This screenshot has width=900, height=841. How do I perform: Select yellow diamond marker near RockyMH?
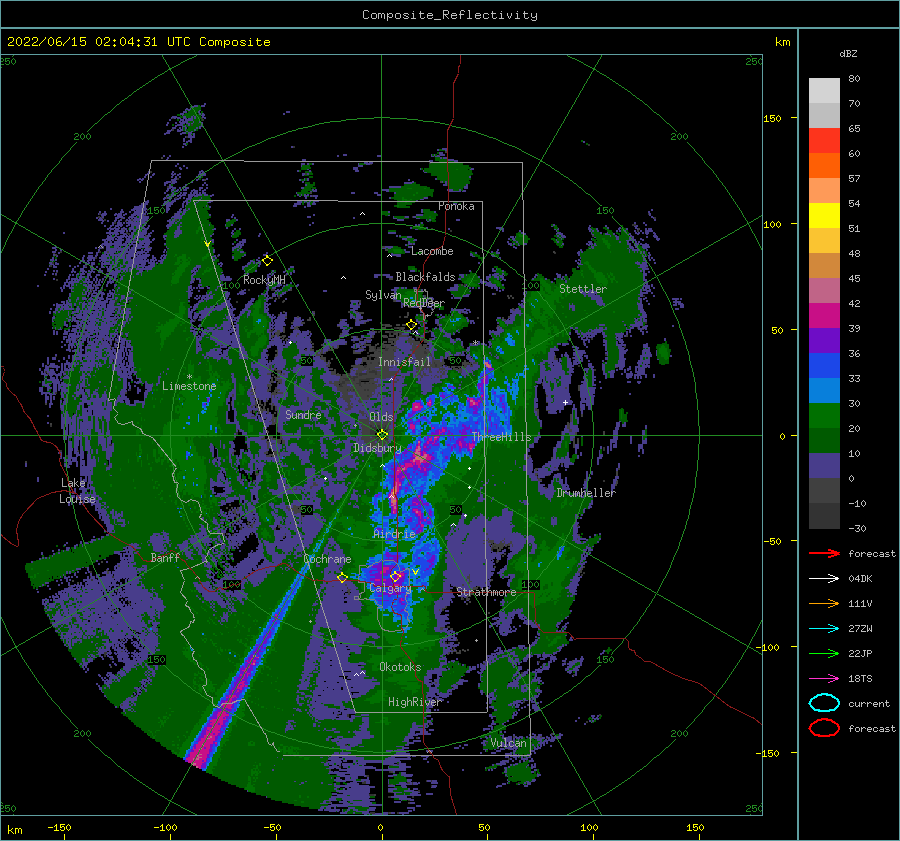pos(267,261)
